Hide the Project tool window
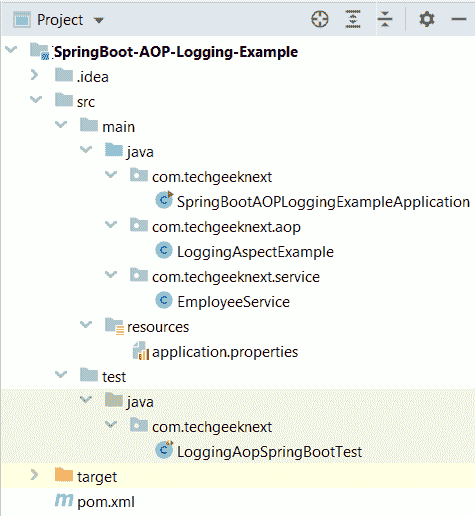This screenshot has width=475, height=516. click(459, 19)
